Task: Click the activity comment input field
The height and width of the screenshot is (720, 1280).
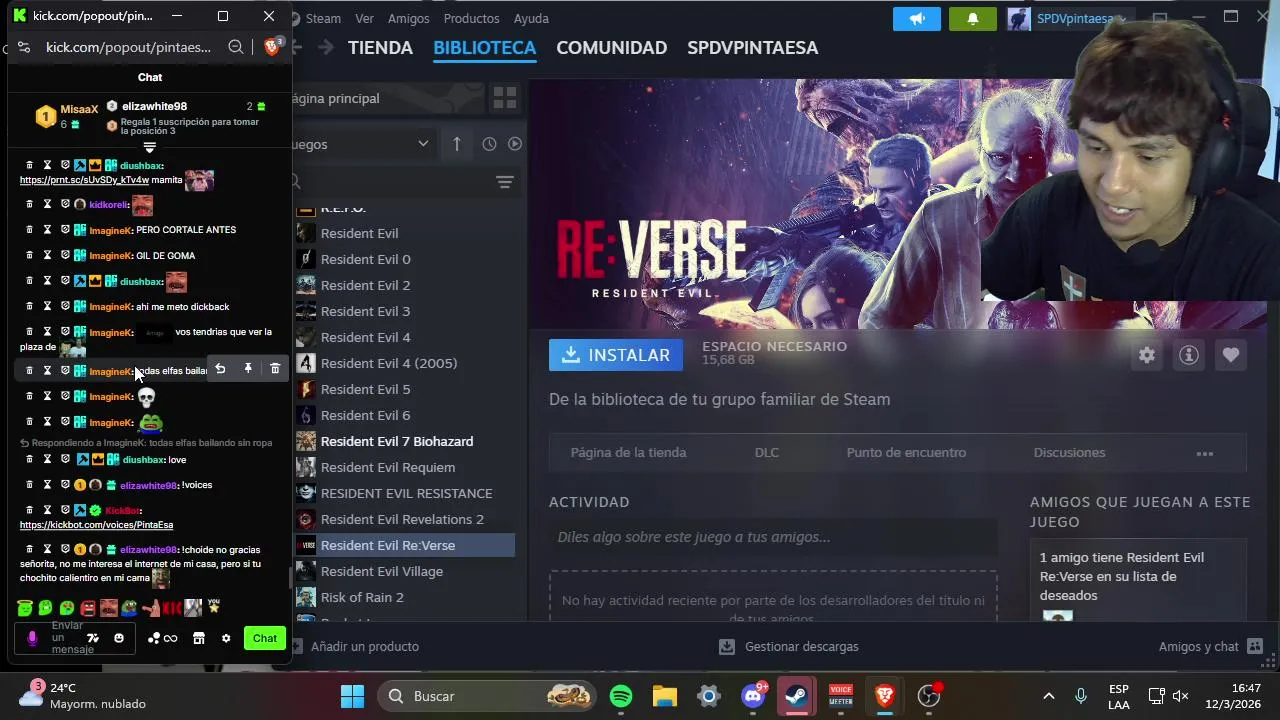Action: pos(772,537)
